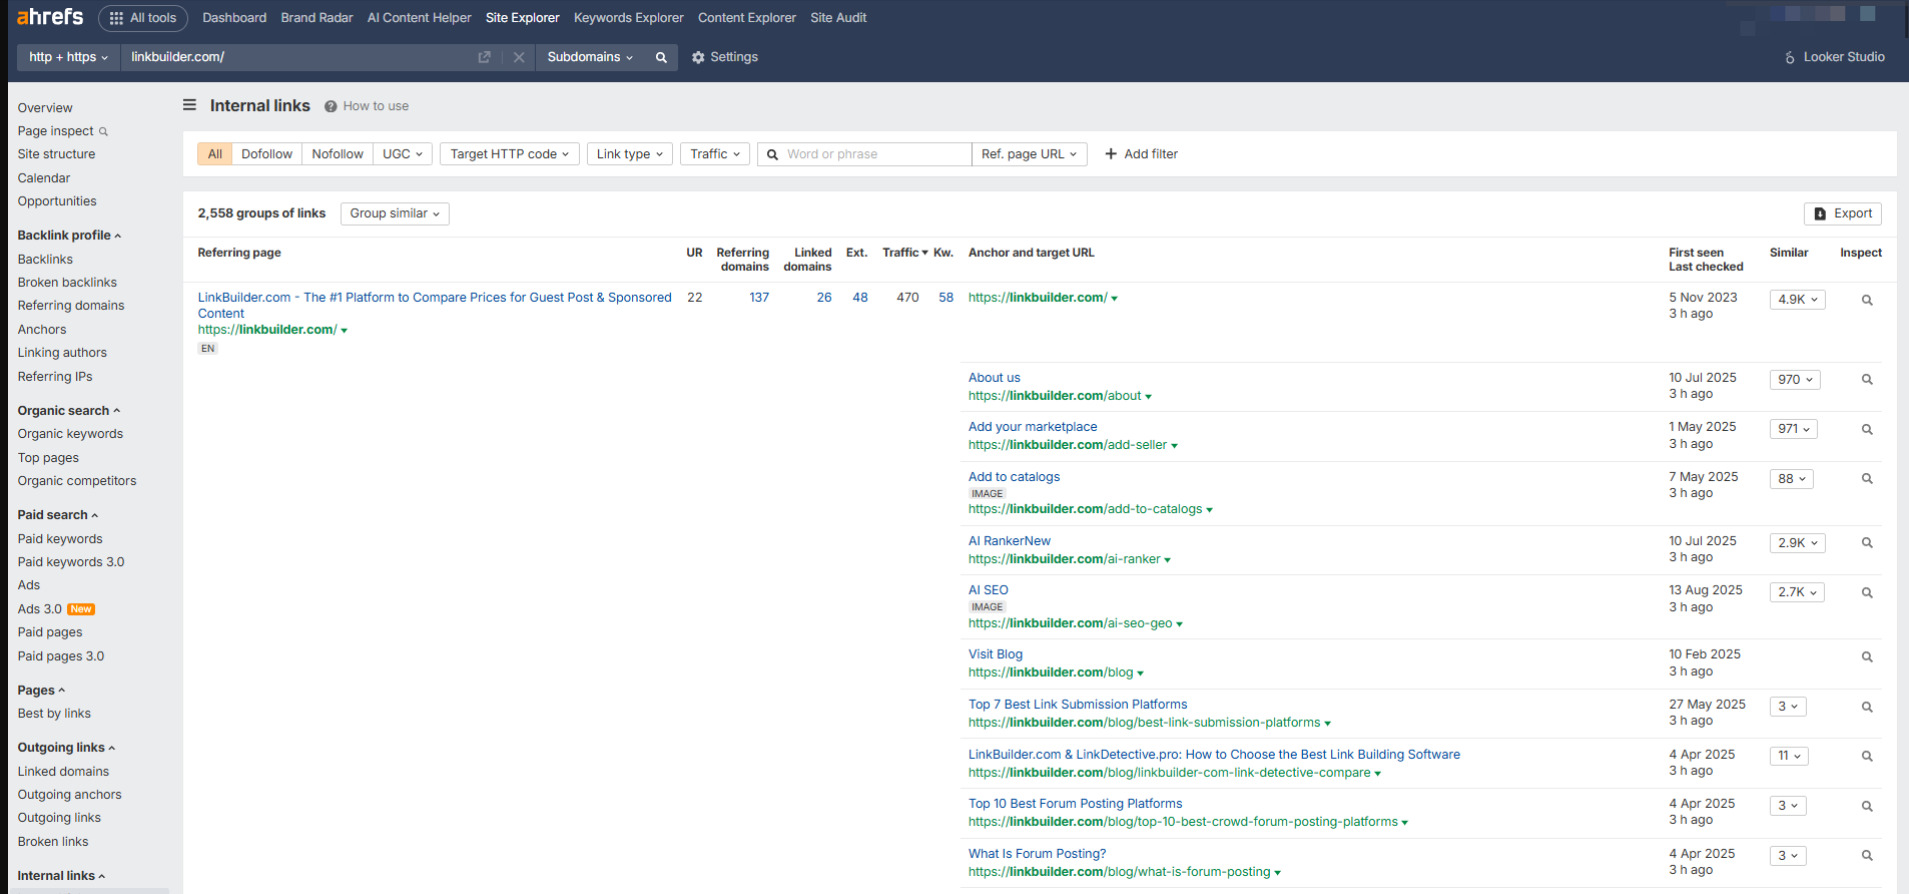Inspect What Is Forum Posting row
The width and height of the screenshot is (1909, 894).
(1867, 856)
